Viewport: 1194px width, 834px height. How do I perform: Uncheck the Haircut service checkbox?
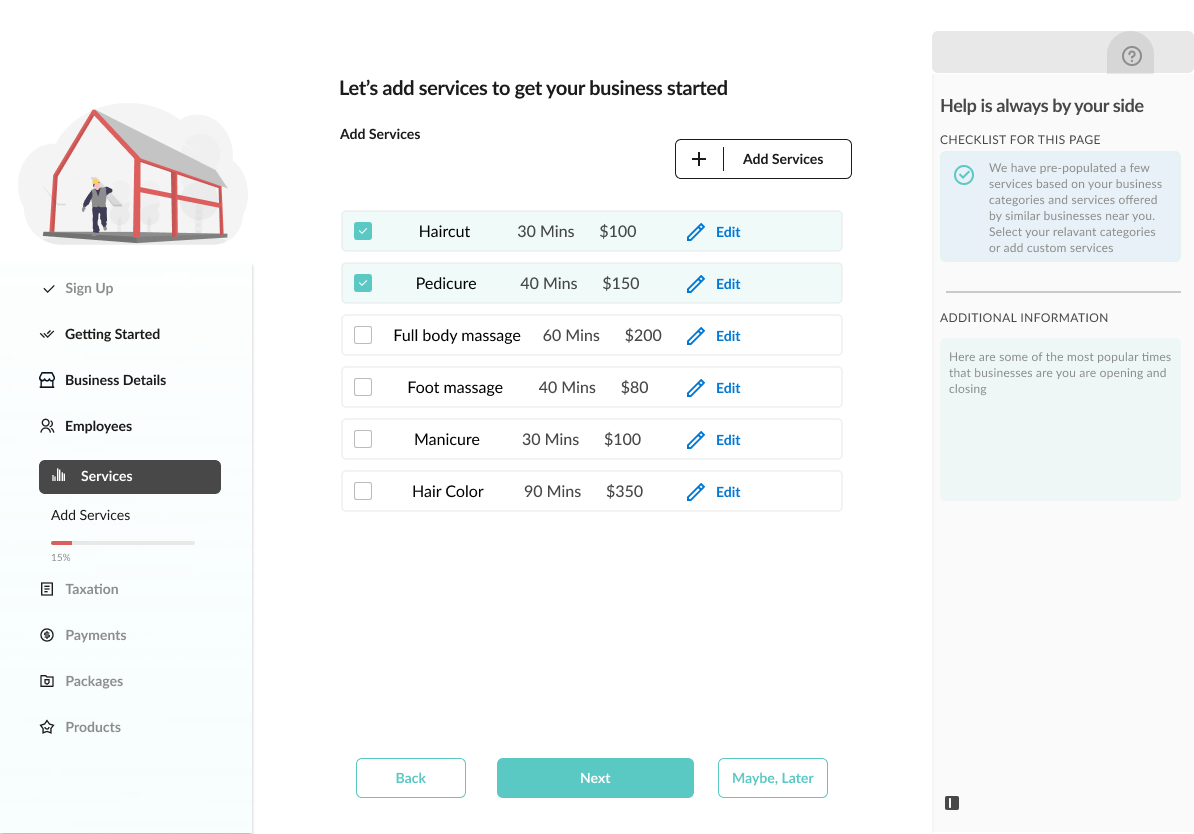coord(363,232)
